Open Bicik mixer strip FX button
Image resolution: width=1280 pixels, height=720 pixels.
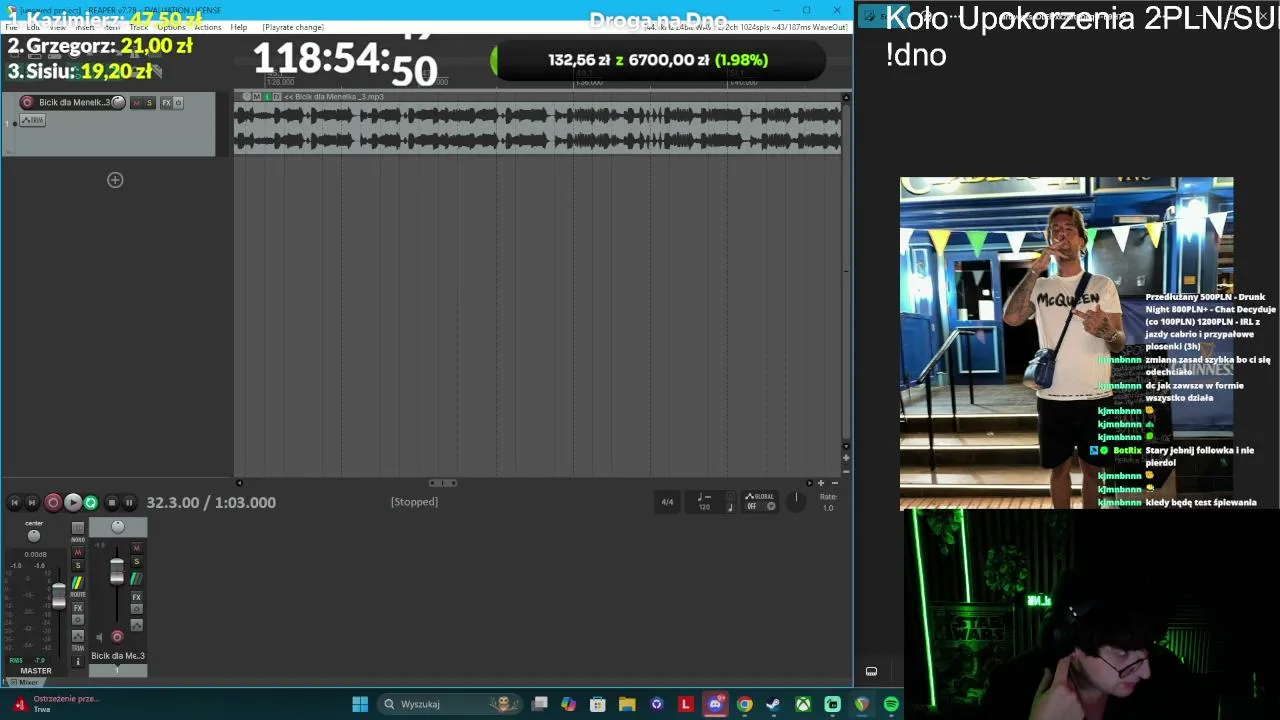point(137,597)
